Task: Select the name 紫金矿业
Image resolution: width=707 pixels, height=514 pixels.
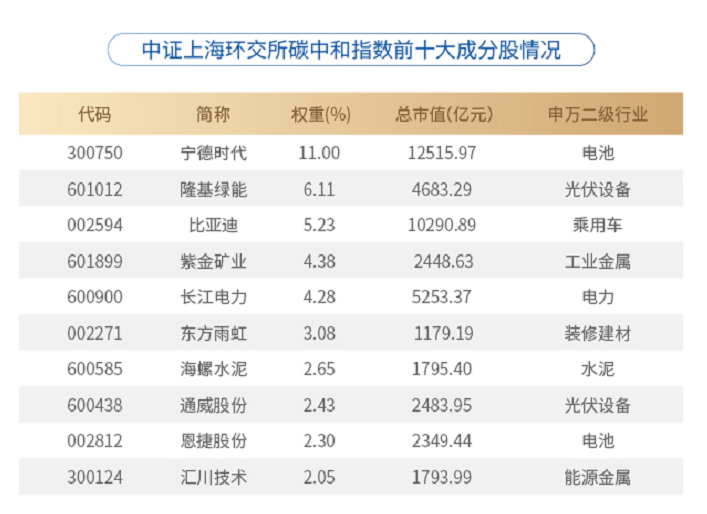Action: [x=213, y=262]
